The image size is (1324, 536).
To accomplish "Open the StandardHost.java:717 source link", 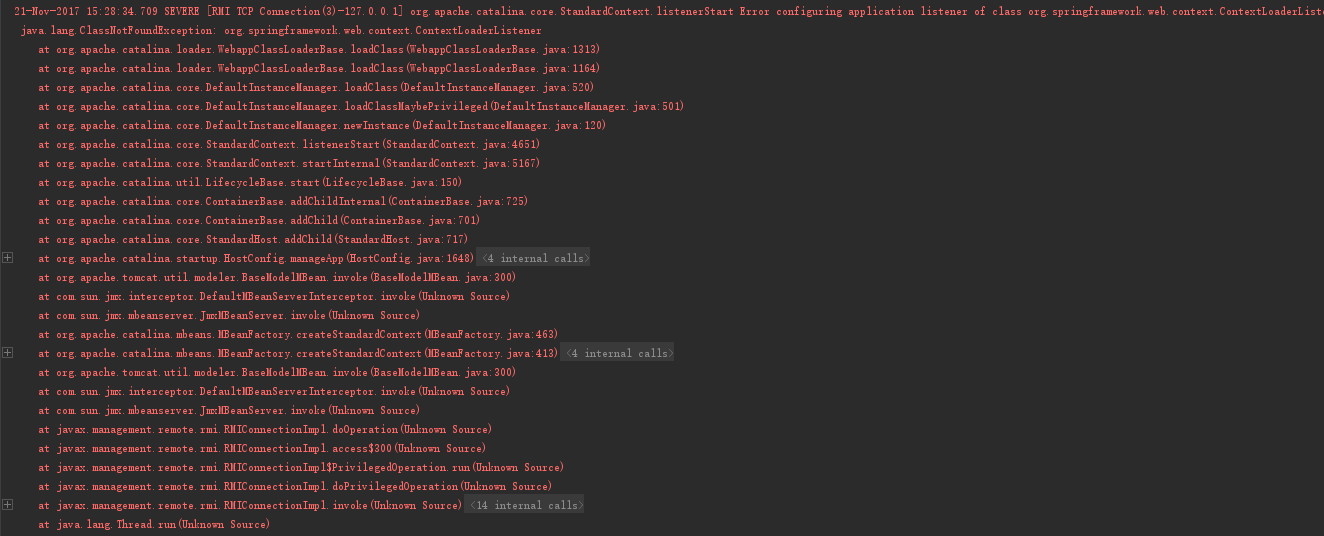I will click(x=401, y=239).
